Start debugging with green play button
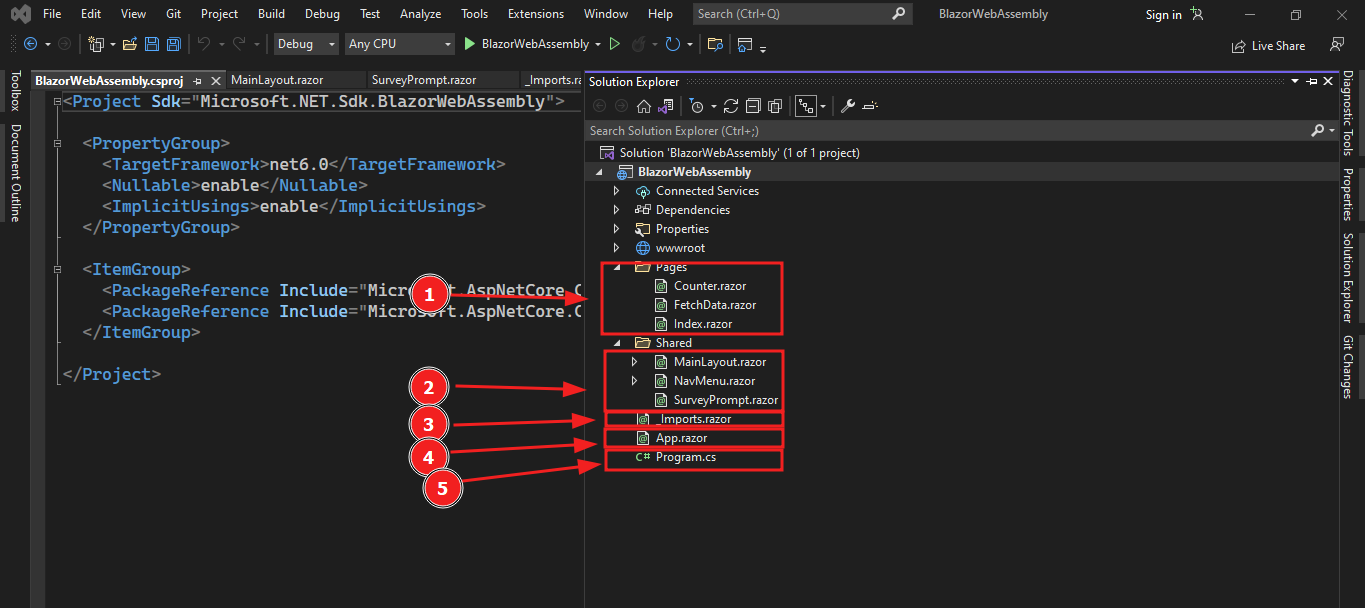 pos(471,44)
